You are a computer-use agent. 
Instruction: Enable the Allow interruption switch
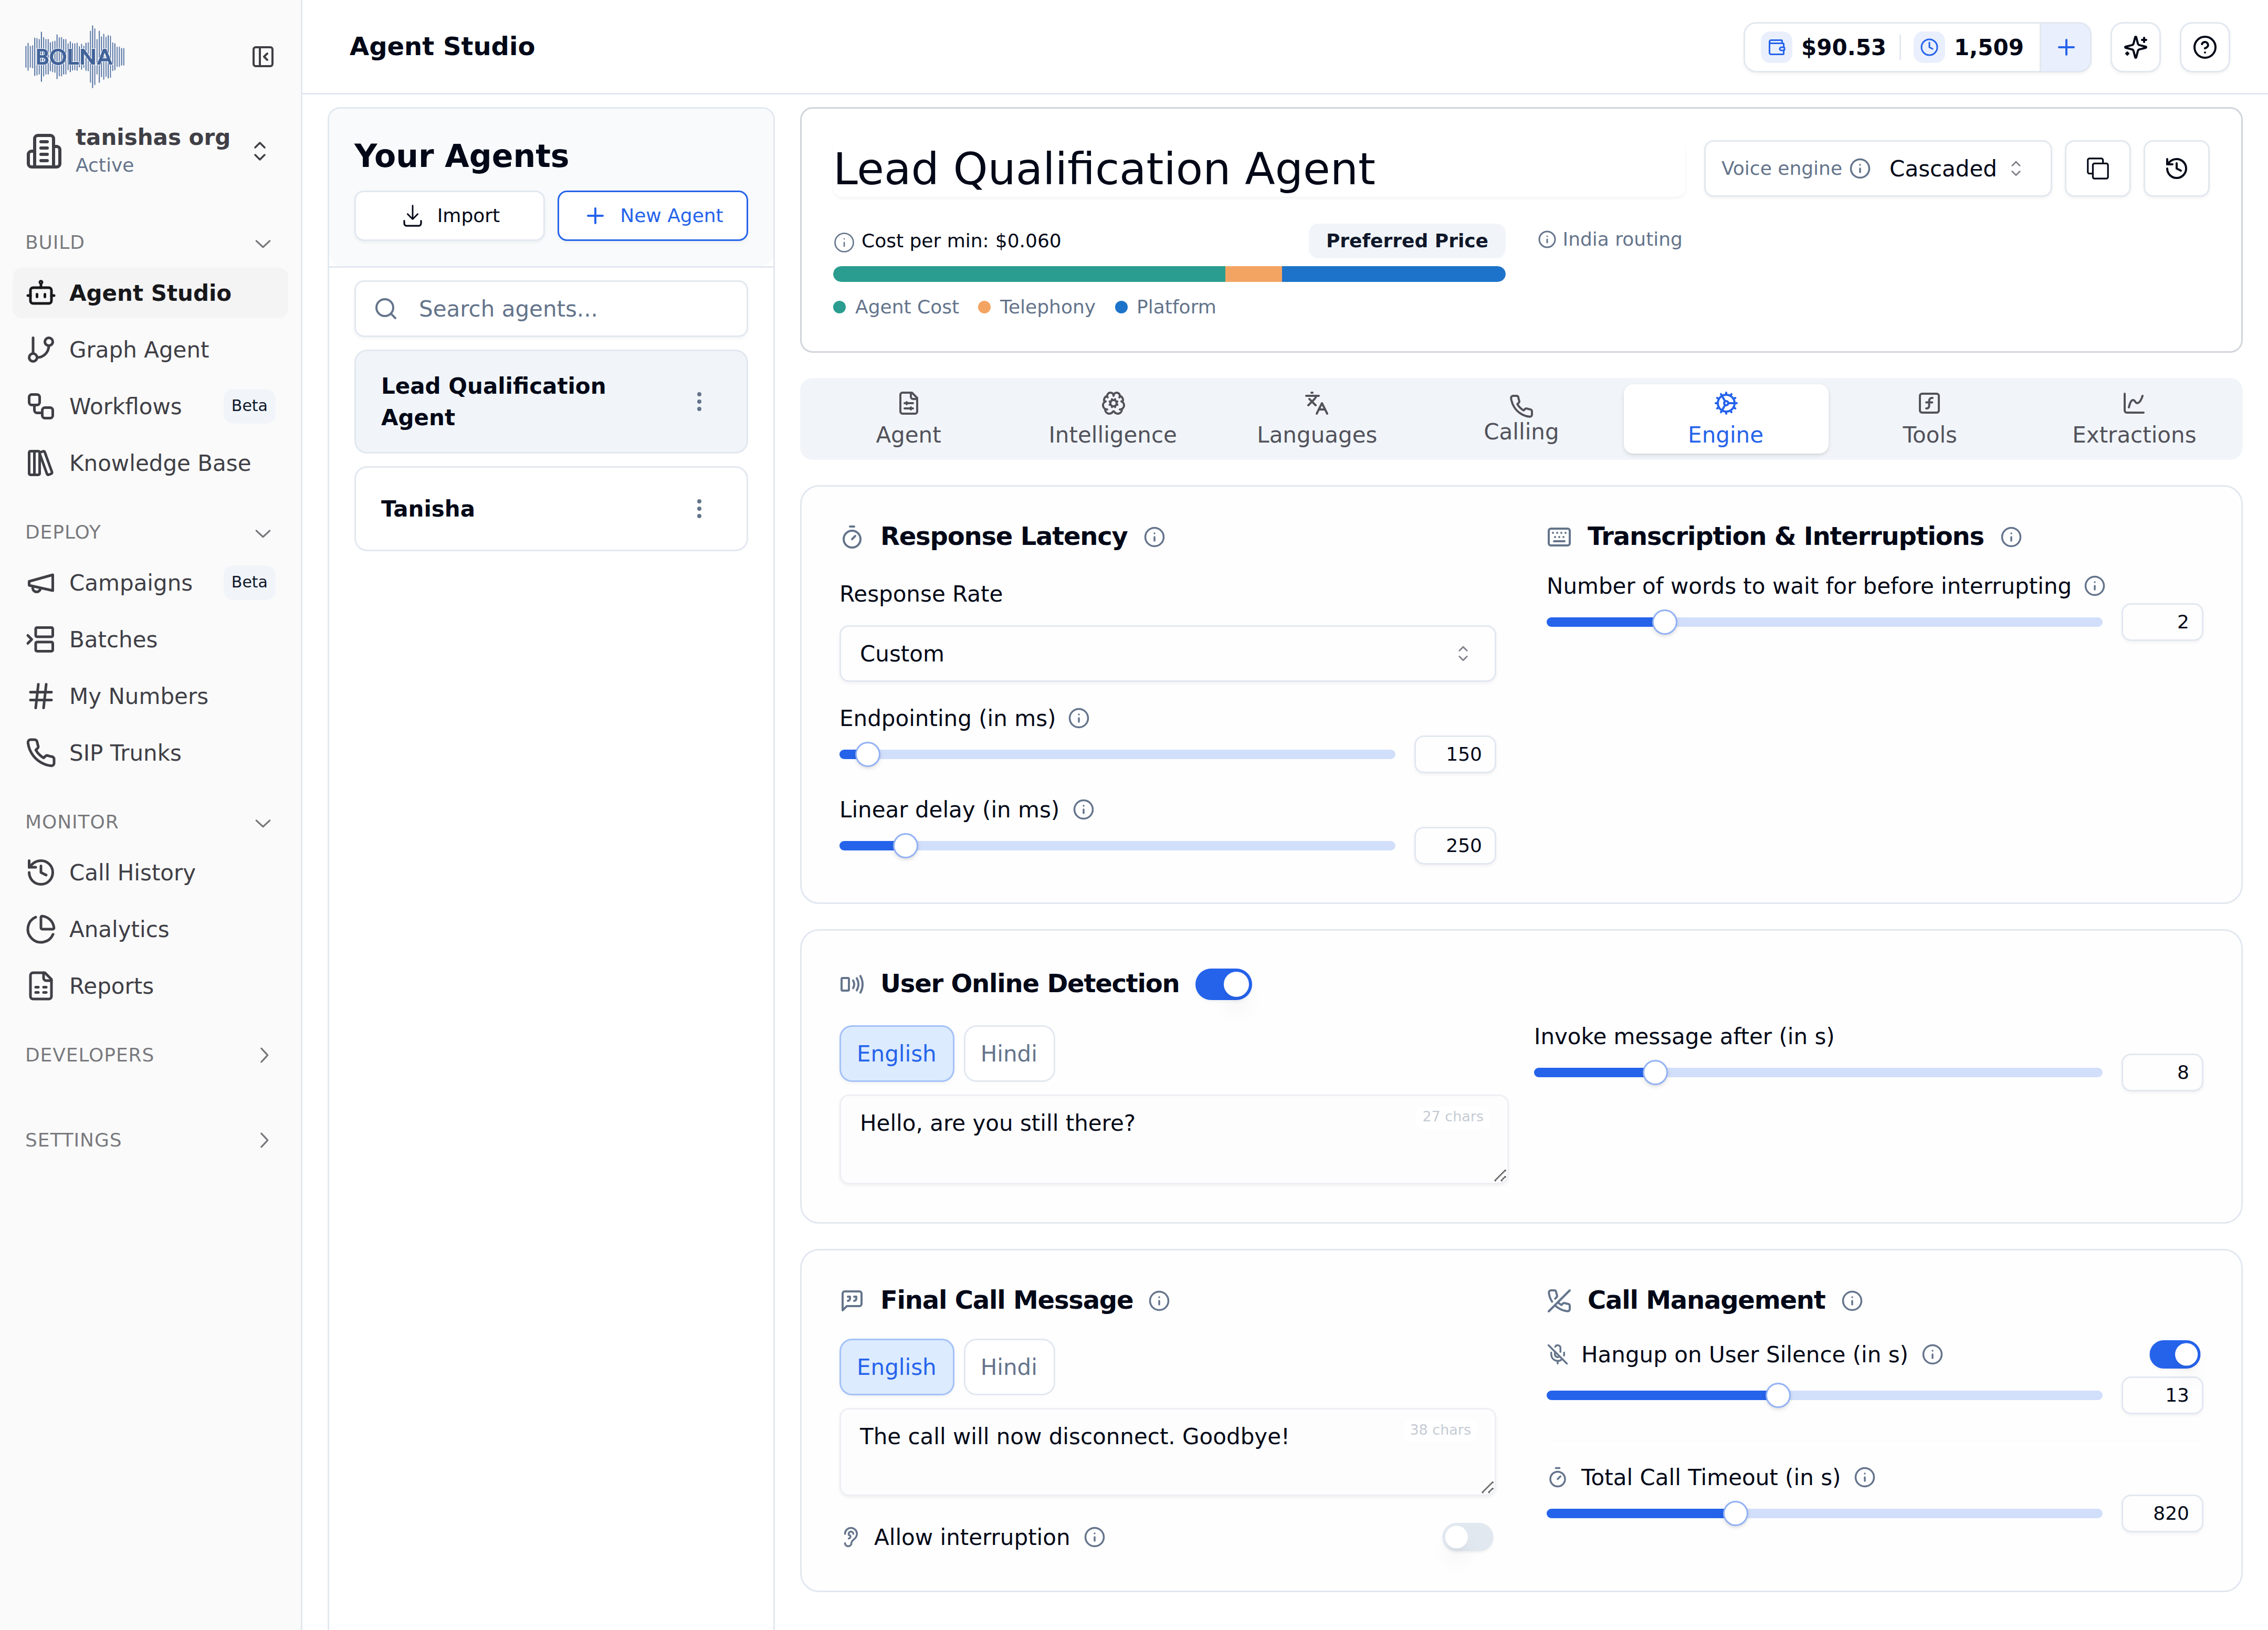[1467, 1537]
